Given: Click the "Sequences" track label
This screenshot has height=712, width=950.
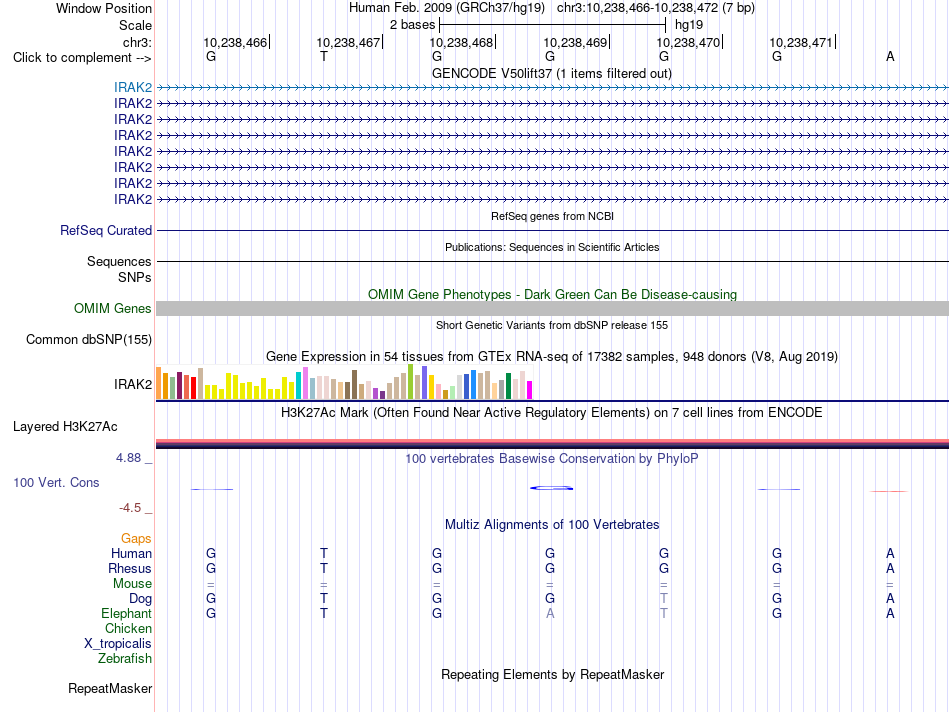Looking at the screenshot, I should (119, 261).
